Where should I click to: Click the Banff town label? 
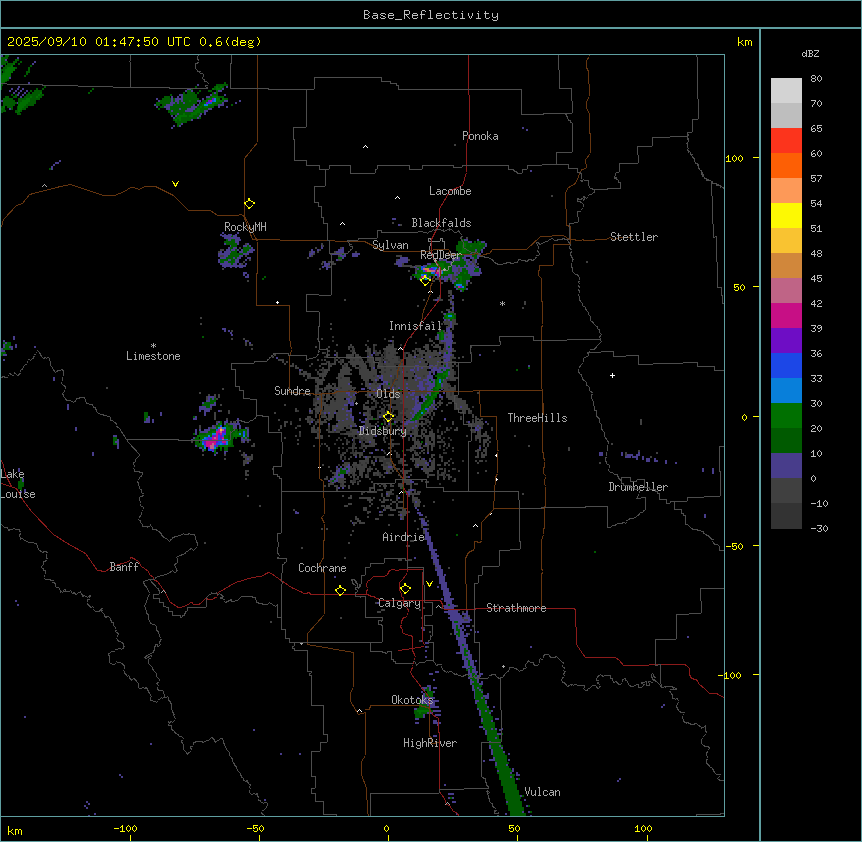124,567
